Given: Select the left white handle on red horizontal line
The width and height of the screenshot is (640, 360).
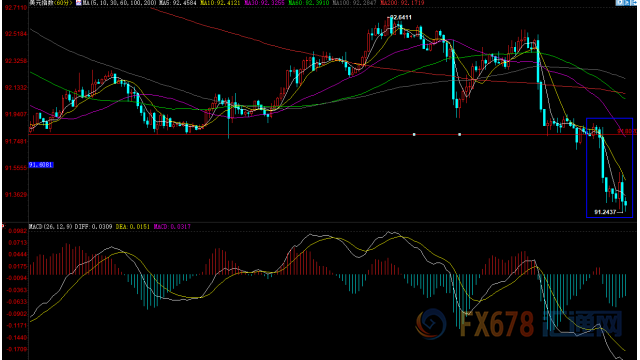Looking at the screenshot, I should pyautogui.click(x=414, y=134).
